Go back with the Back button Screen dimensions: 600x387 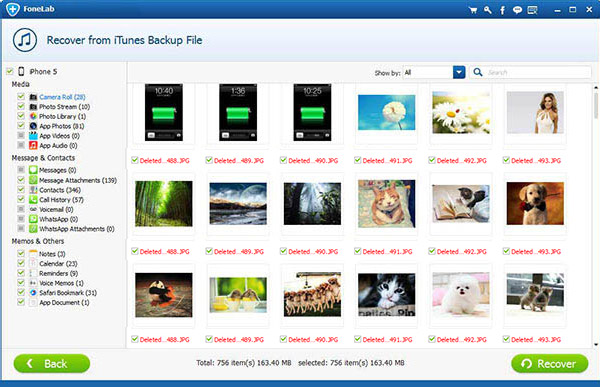pyautogui.click(x=52, y=363)
